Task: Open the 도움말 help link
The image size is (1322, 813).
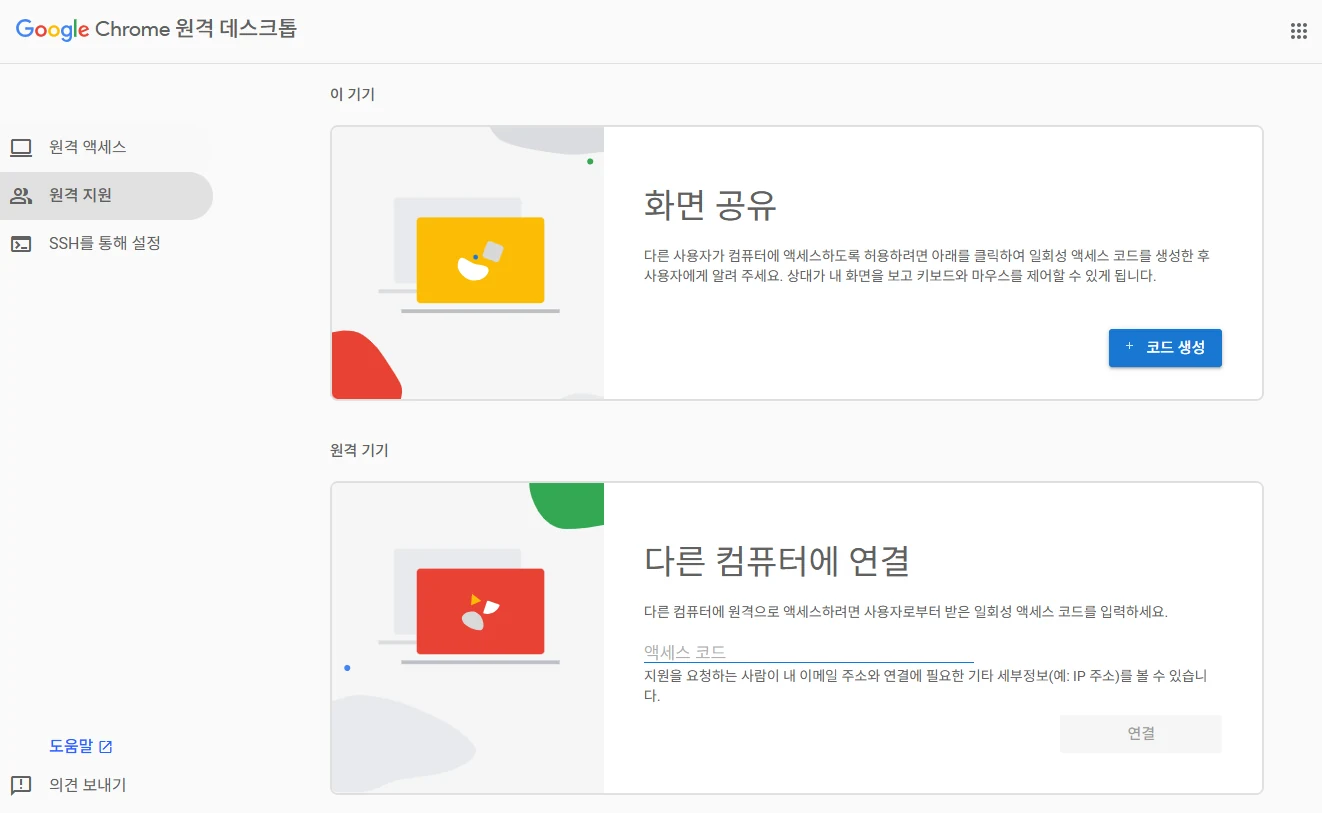Action: pos(81,746)
